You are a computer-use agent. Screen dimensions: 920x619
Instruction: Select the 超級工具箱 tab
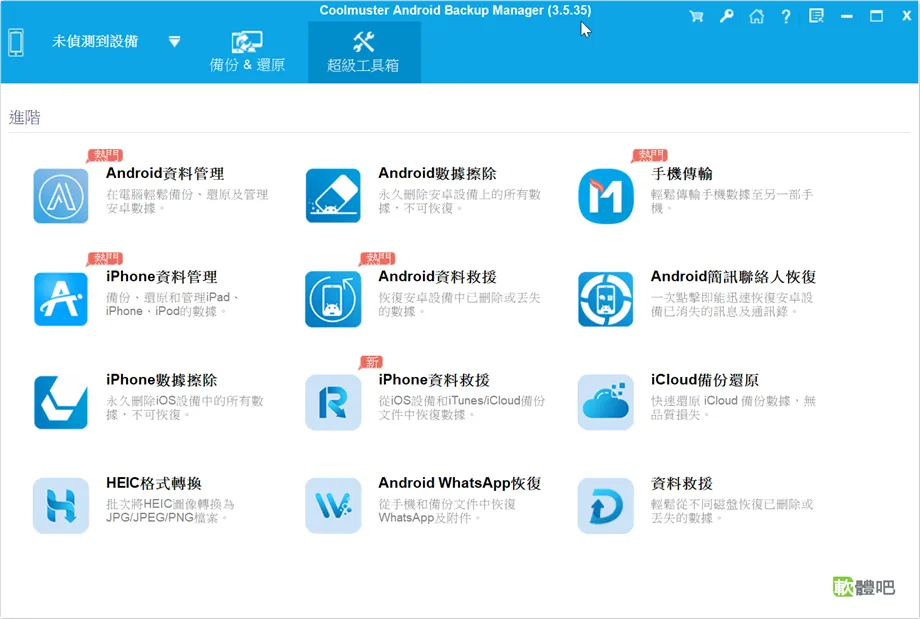pos(364,53)
